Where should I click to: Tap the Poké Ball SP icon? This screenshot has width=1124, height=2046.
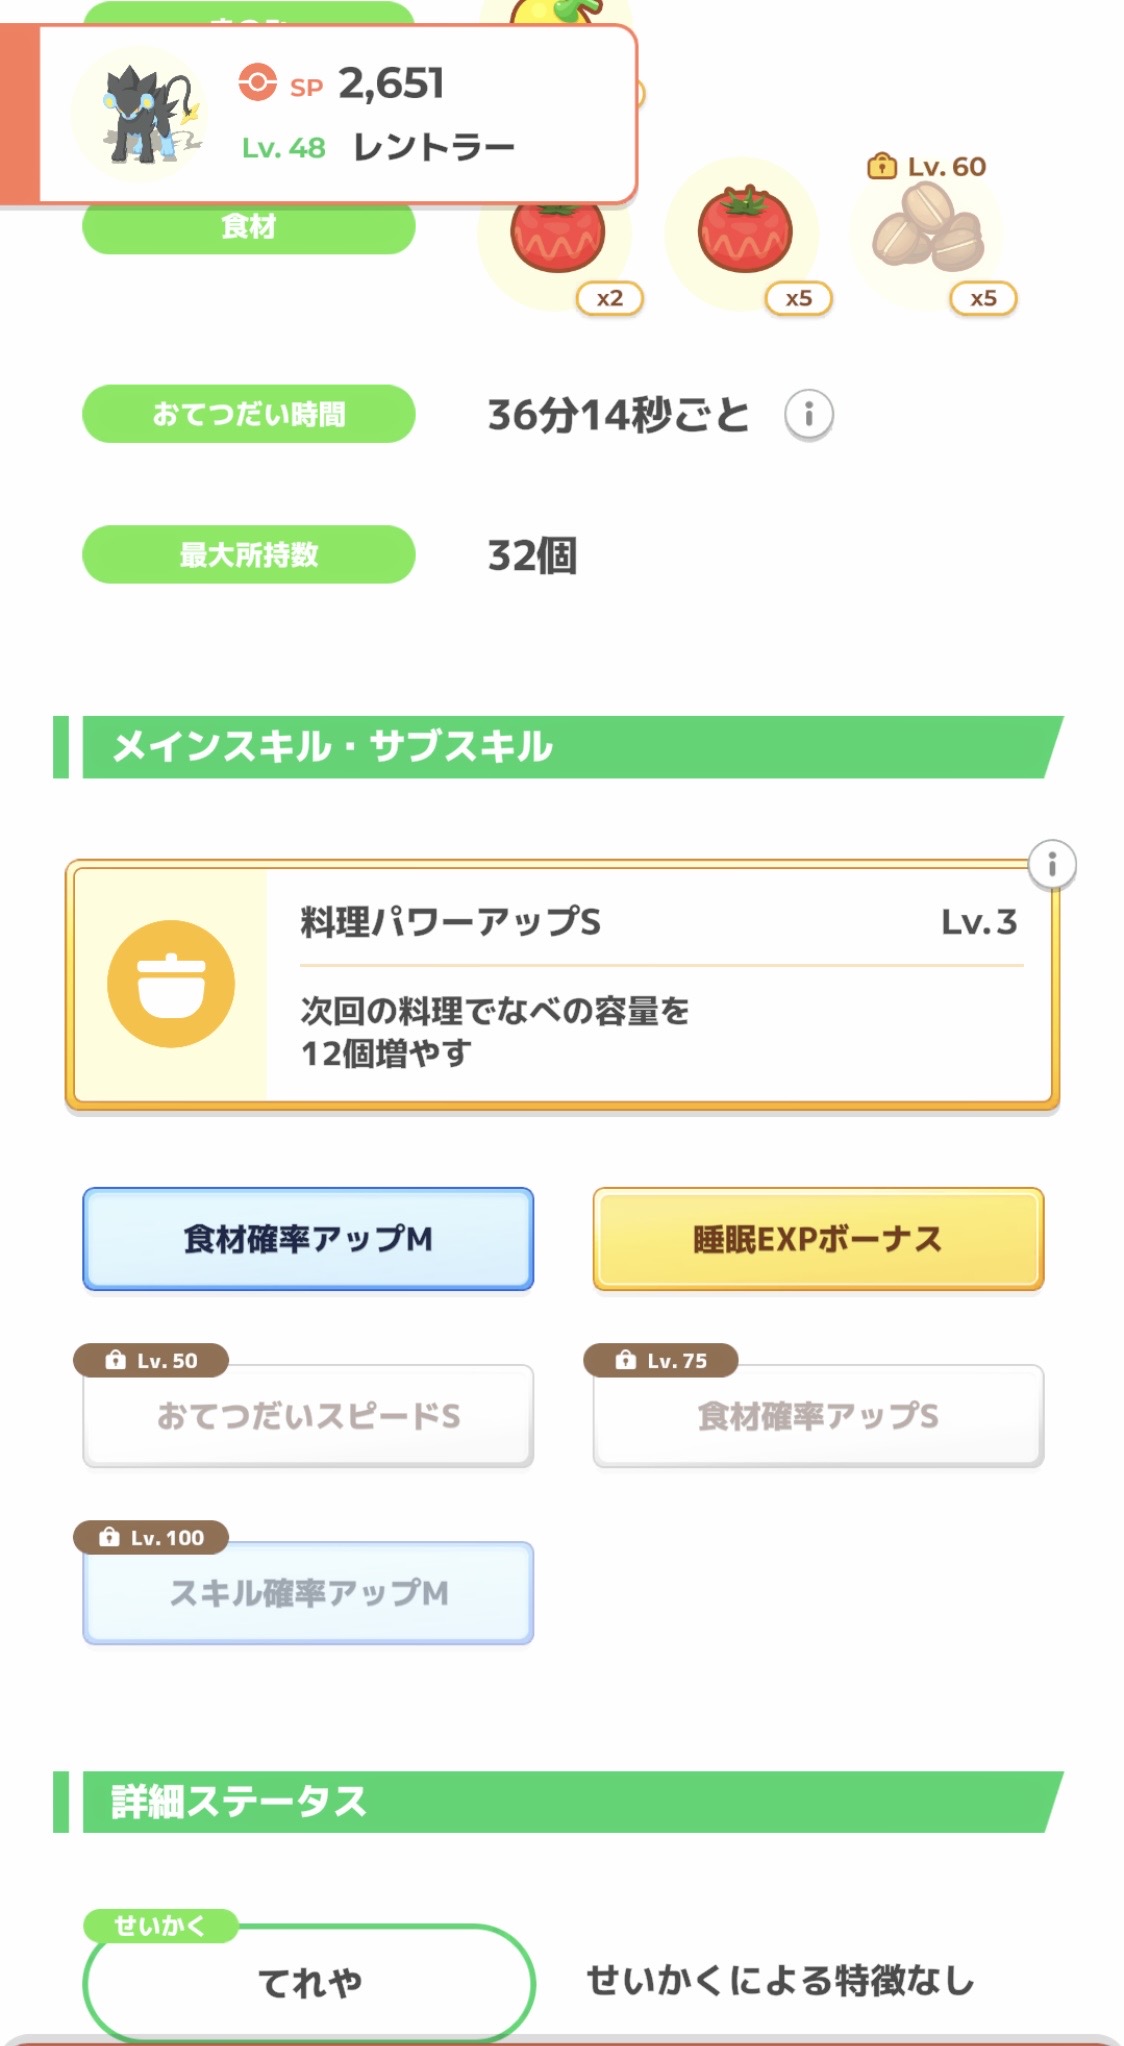[x=258, y=83]
